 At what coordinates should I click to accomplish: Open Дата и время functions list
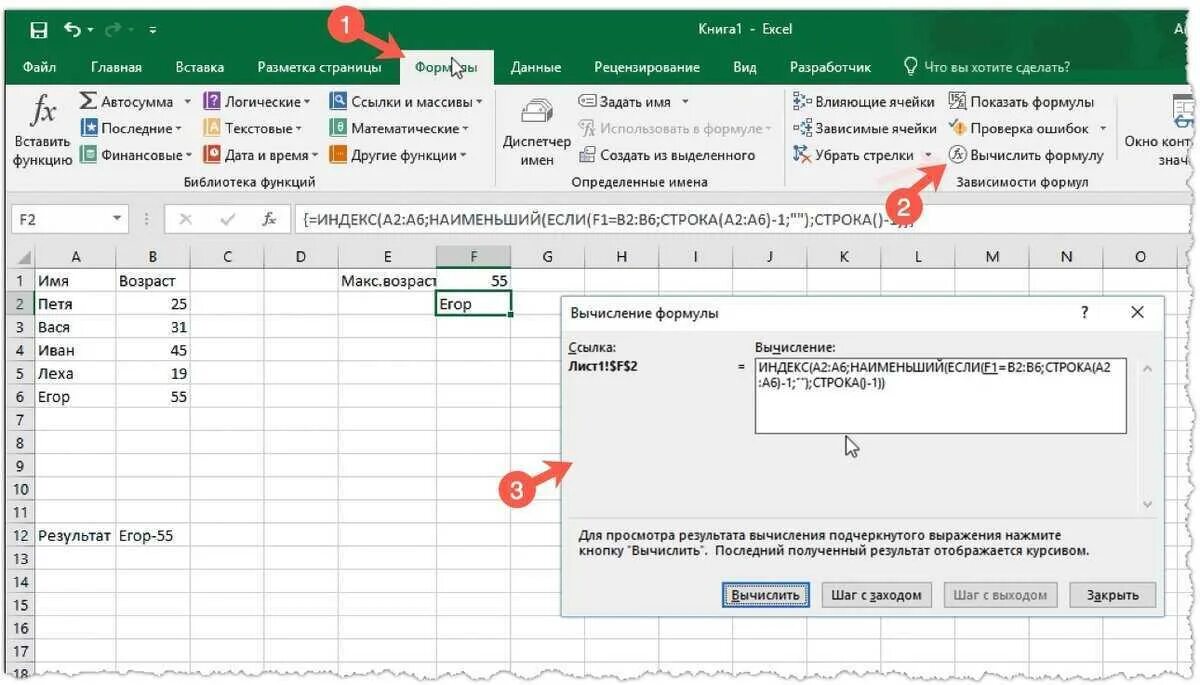coord(261,155)
